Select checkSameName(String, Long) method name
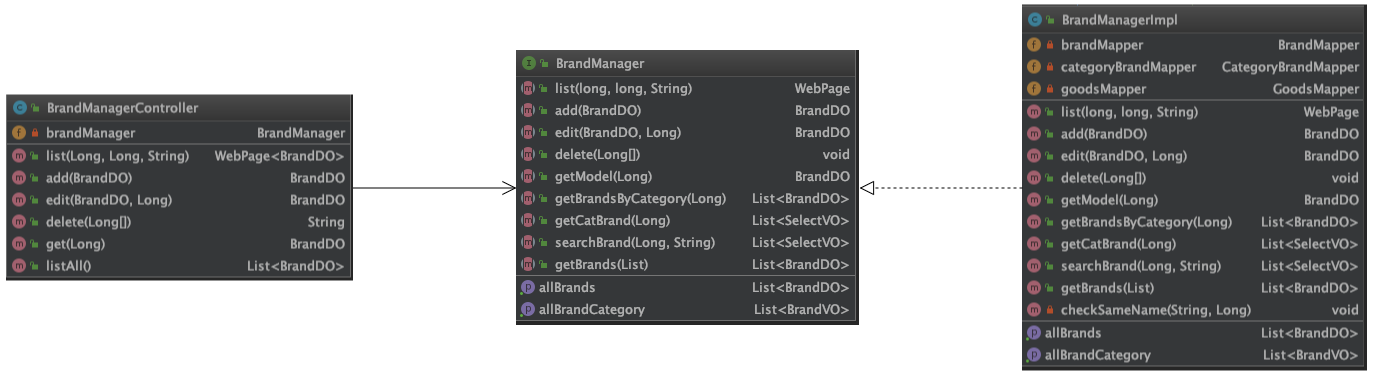 pyautogui.click(x=1156, y=310)
